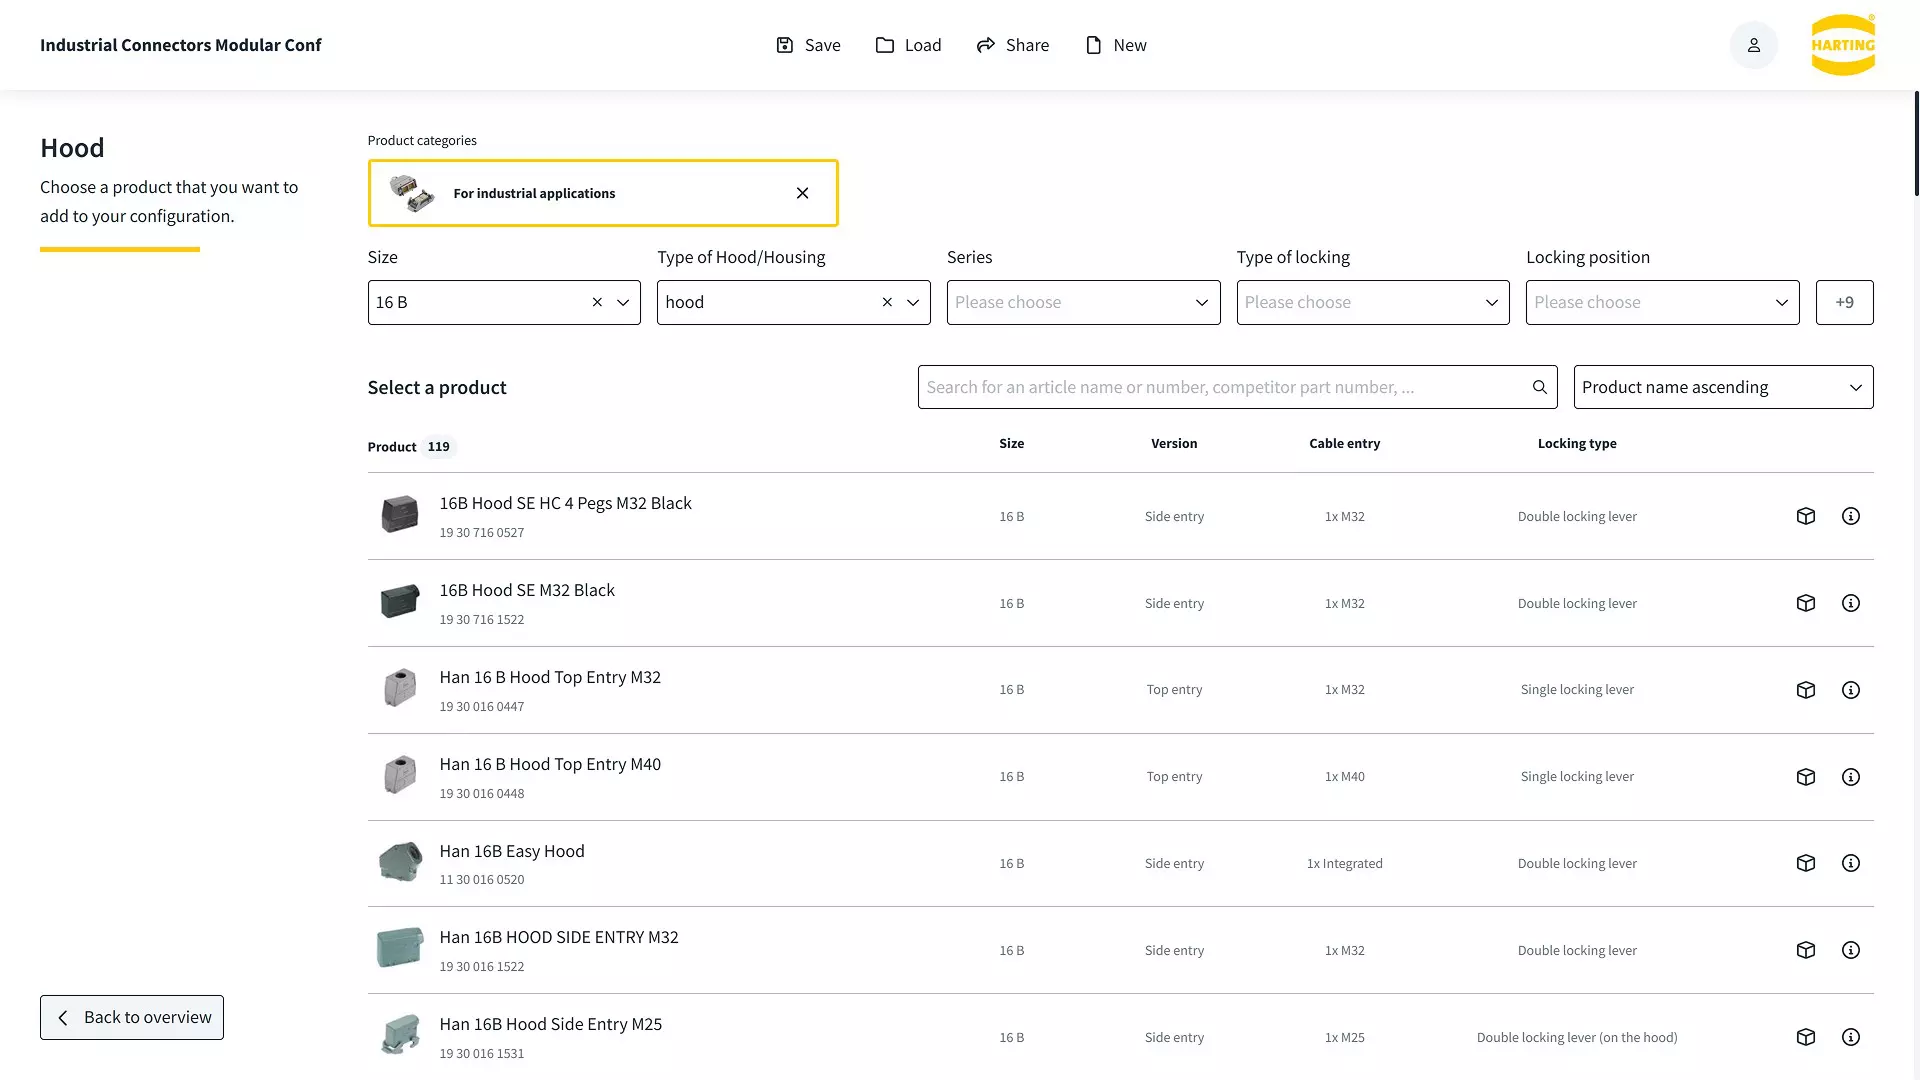Click the 1x Integrated cable entry cell
Image resolution: width=1920 pixels, height=1080 pixels.
pyautogui.click(x=1344, y=864)
